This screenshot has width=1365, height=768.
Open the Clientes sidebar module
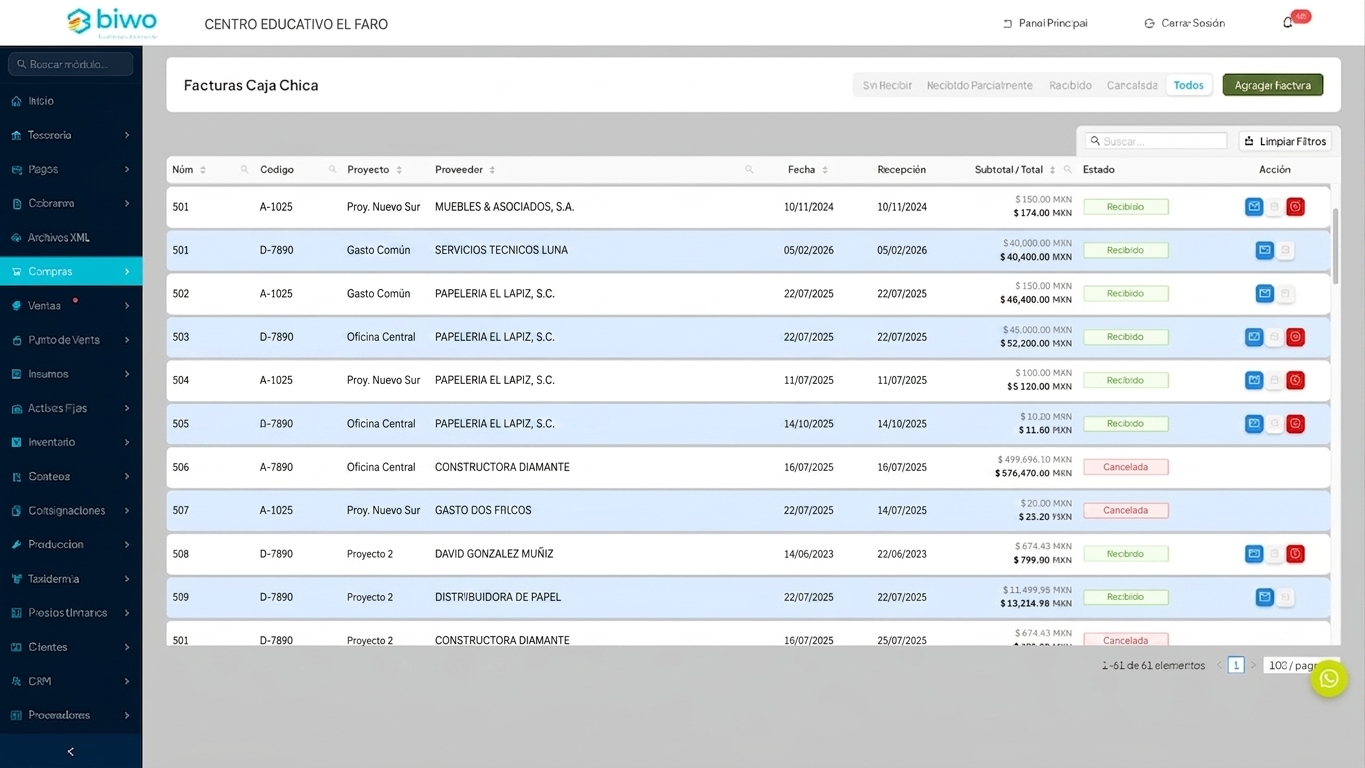click(71, 647)
